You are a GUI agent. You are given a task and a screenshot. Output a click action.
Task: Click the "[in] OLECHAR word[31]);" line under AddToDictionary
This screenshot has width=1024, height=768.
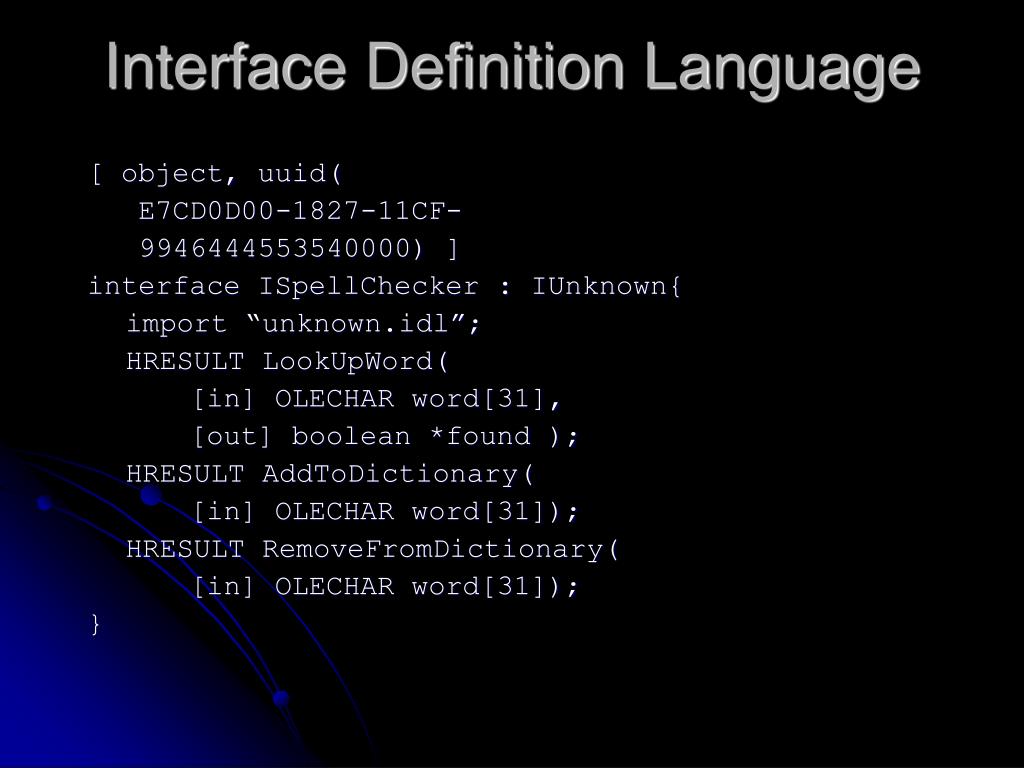386,511
